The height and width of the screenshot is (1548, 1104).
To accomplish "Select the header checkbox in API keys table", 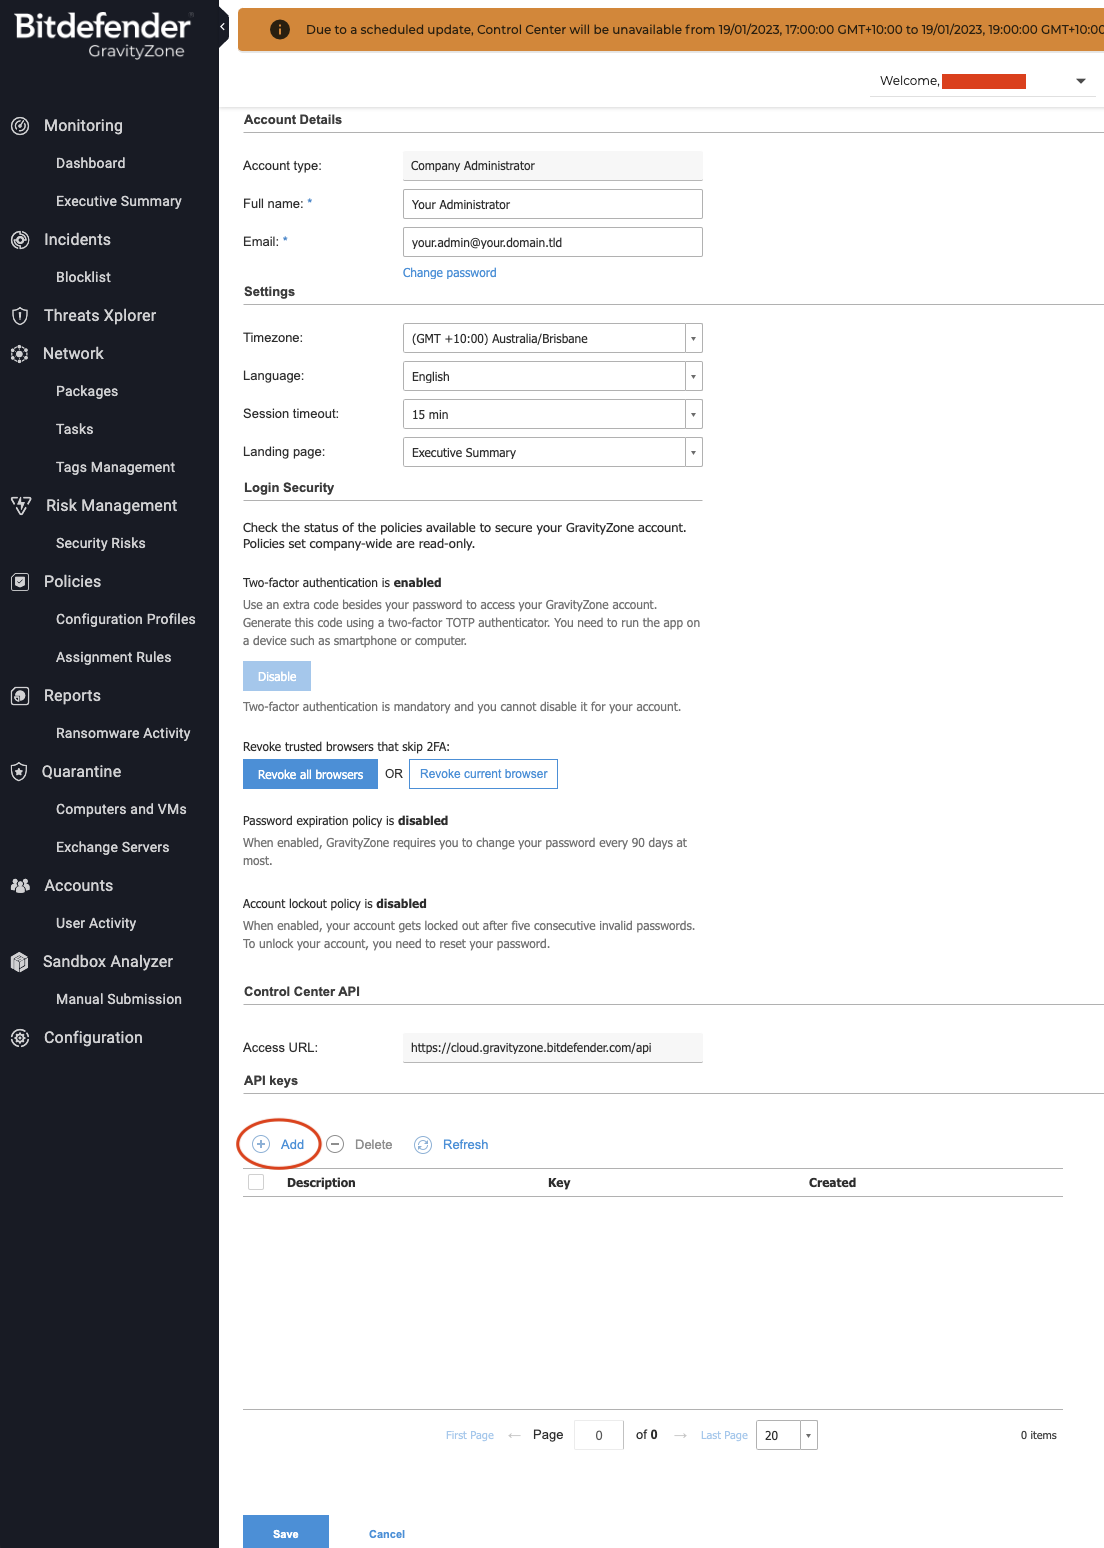I will pyautogui.click(x=256, y=1182).
